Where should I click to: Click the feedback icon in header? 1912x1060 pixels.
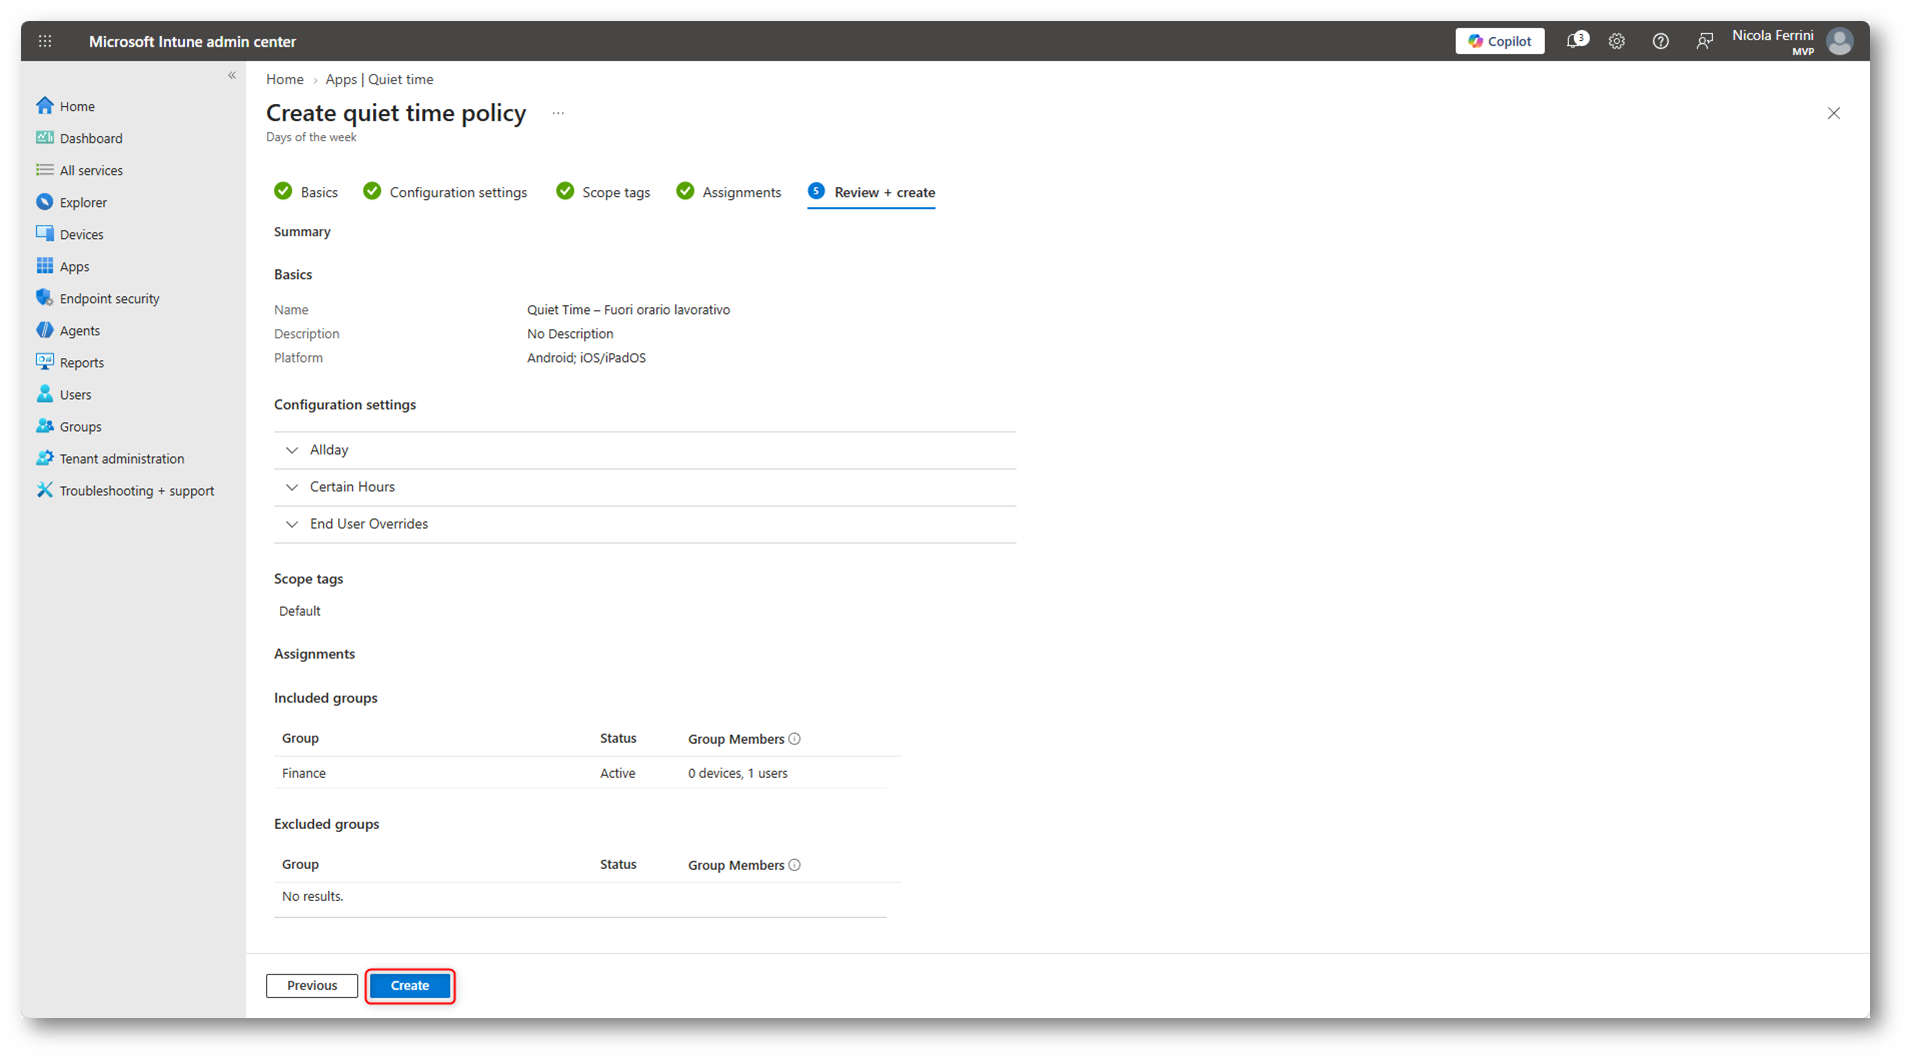pos(1704,41)
